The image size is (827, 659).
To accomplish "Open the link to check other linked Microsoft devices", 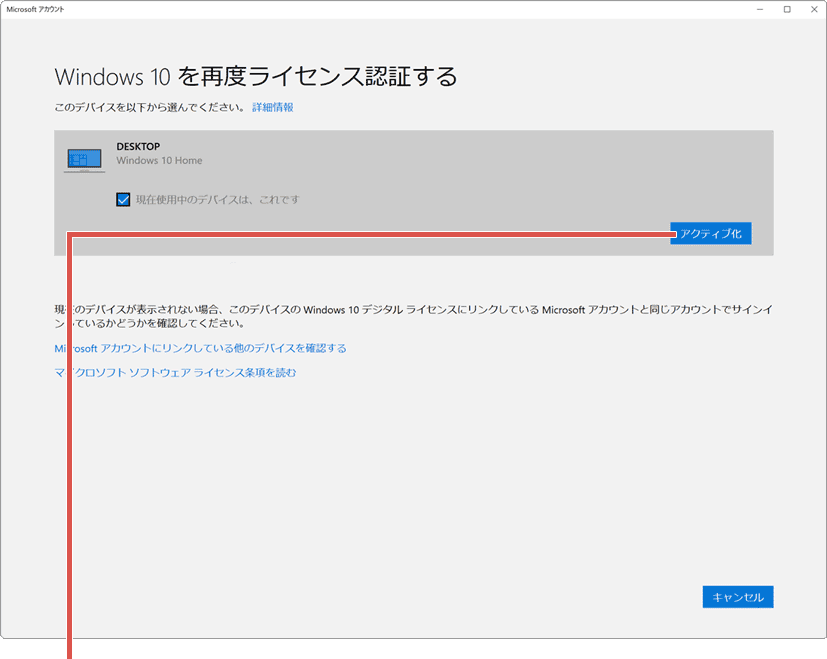I will (x=200, y=348).
